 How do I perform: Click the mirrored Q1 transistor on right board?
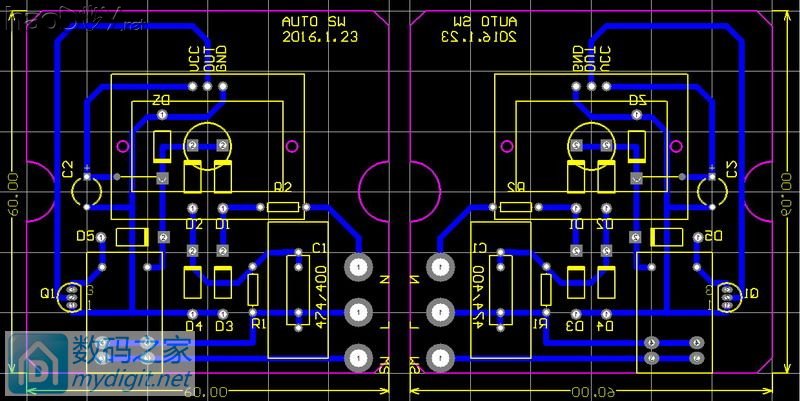tap(727, 295)
